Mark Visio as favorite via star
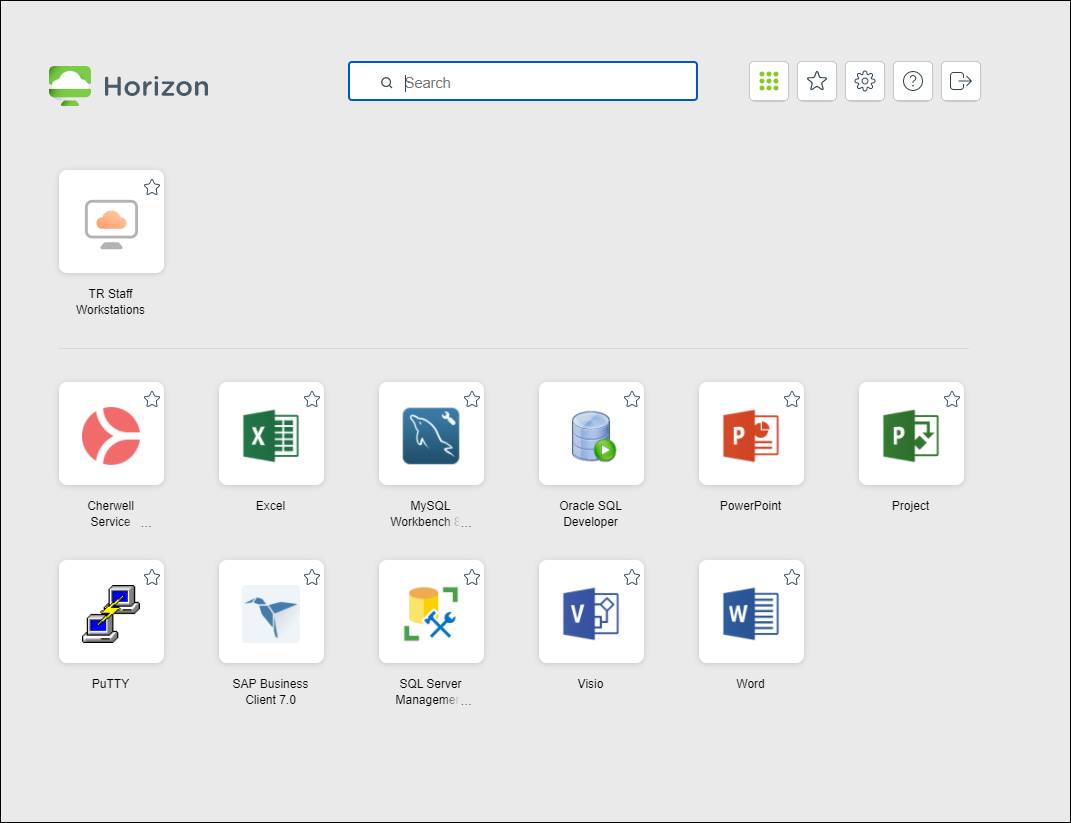Viewport: 1071px width, 823px height. [x=632, y=577]
